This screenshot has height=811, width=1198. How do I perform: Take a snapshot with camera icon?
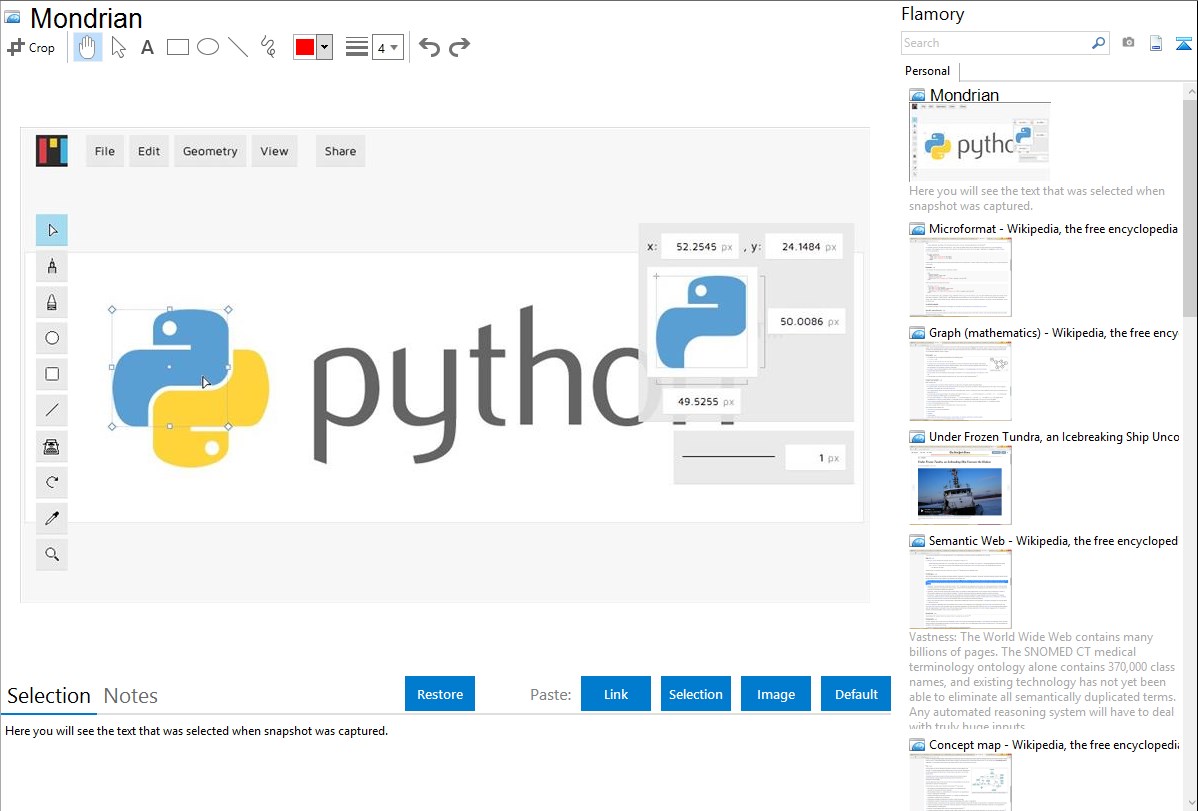pos(1128,43)
